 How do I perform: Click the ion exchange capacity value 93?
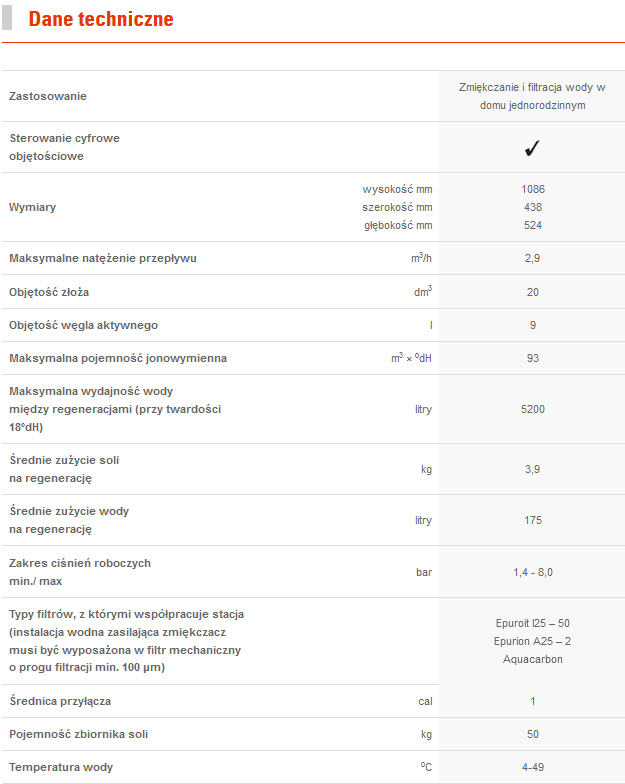(x=532, y=358)
